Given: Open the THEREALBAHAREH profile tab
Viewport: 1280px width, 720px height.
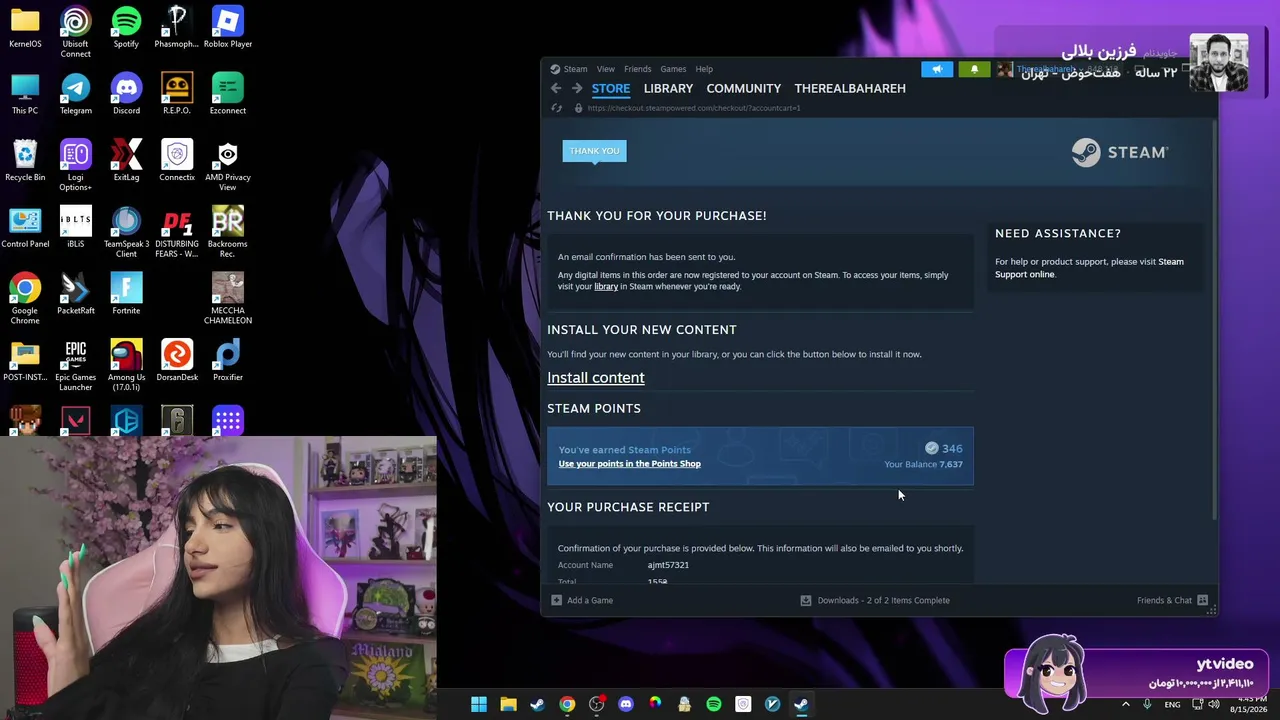Looking at the screenshot, I should 850,88.
